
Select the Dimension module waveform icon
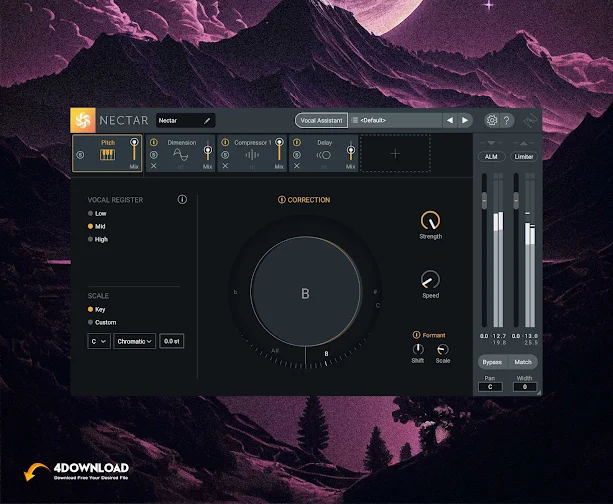pos(180,155)
